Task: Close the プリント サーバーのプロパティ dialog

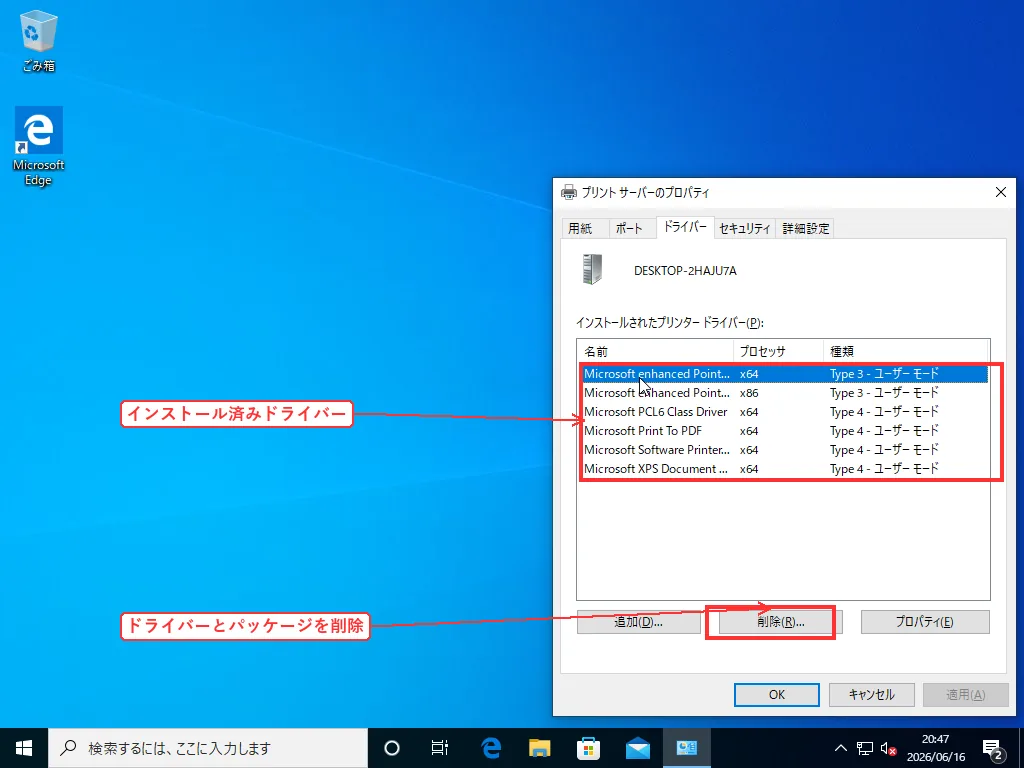Action: click(x=1000, y=192)
